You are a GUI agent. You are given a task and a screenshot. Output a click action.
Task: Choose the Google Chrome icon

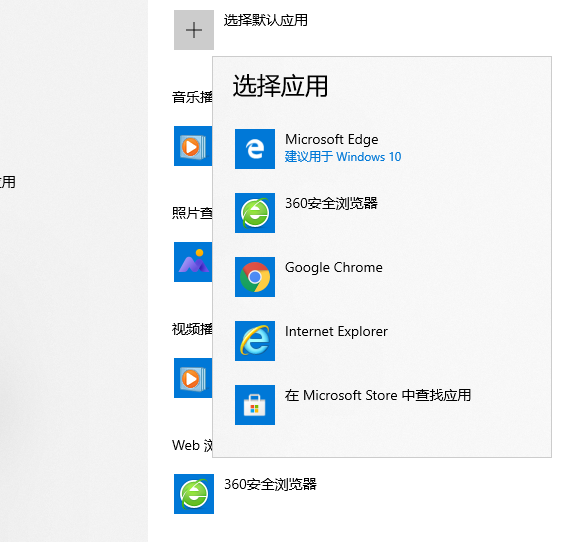coord(255,277)
